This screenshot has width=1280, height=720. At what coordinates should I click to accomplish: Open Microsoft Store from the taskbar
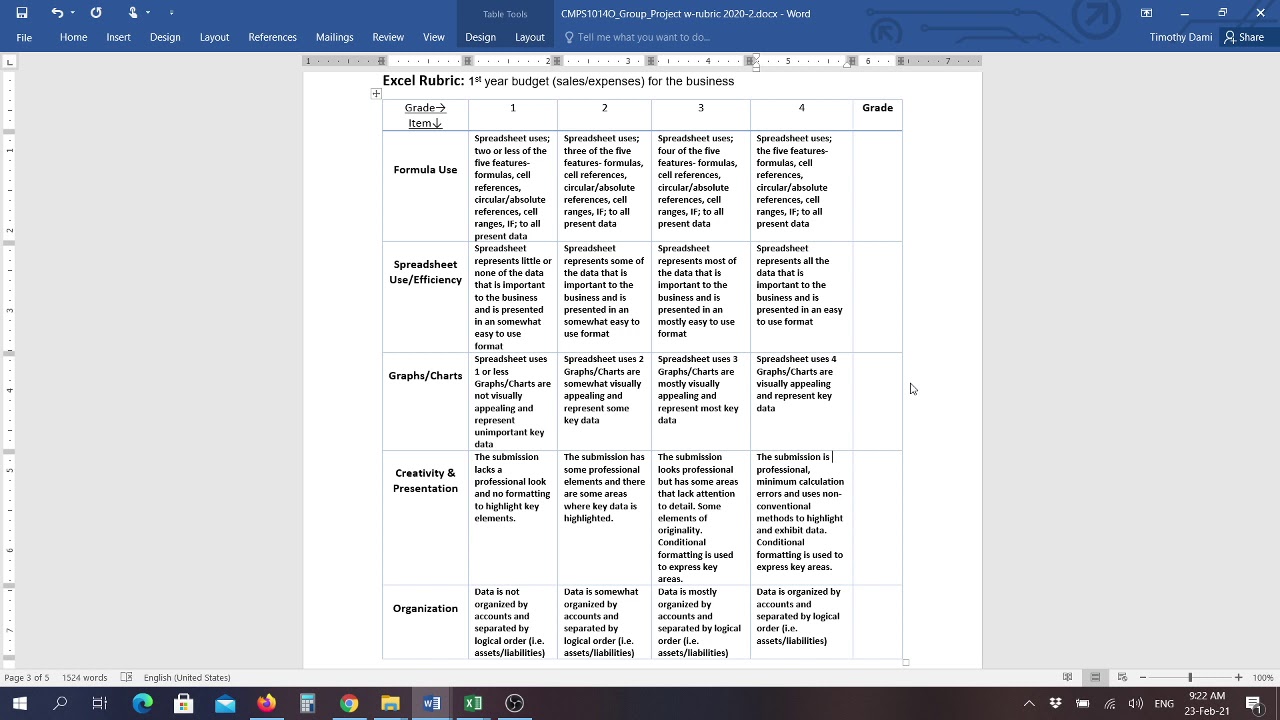tap(183, 703)
